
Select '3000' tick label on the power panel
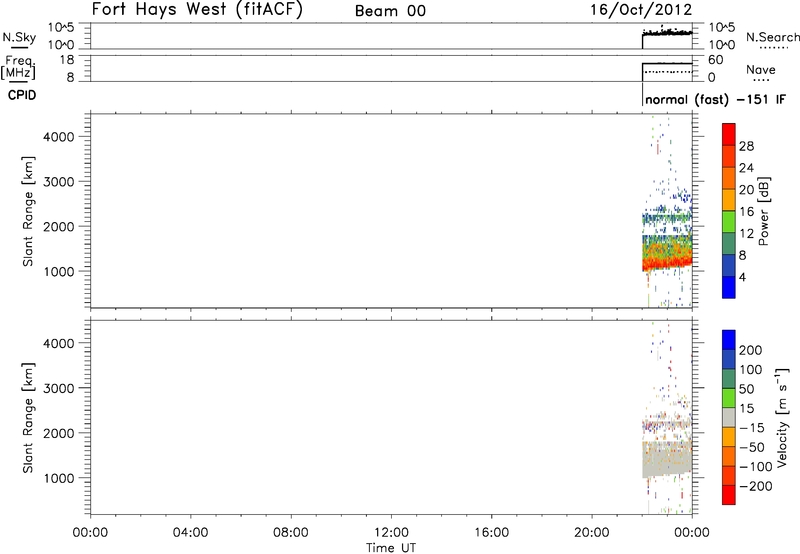point(59,182)
